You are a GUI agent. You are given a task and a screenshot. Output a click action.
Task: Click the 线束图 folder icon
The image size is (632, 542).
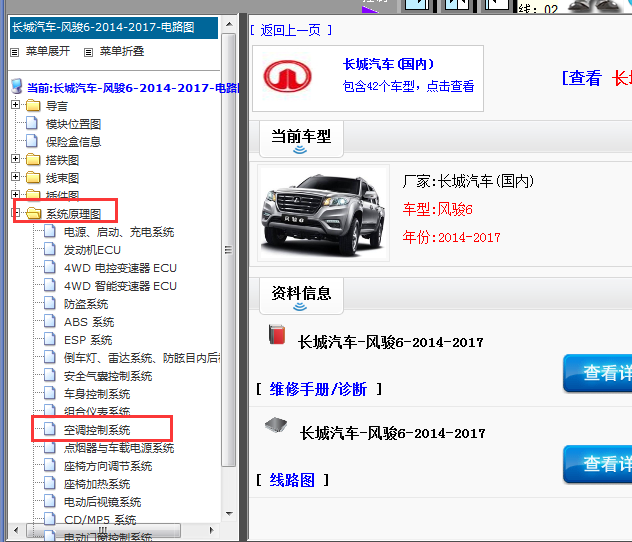coord(33,177)
